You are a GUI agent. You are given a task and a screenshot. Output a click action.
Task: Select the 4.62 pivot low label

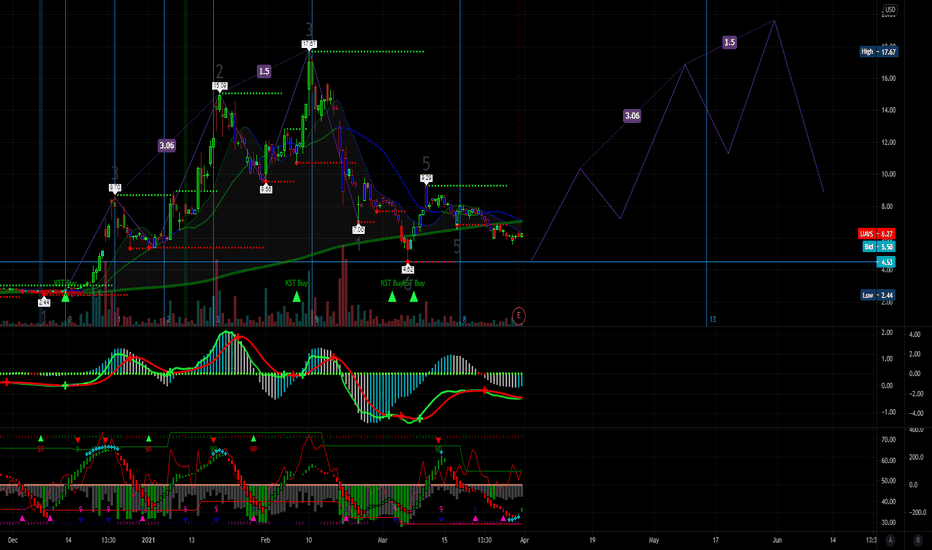pyautogui.click(x=408, y=269)
